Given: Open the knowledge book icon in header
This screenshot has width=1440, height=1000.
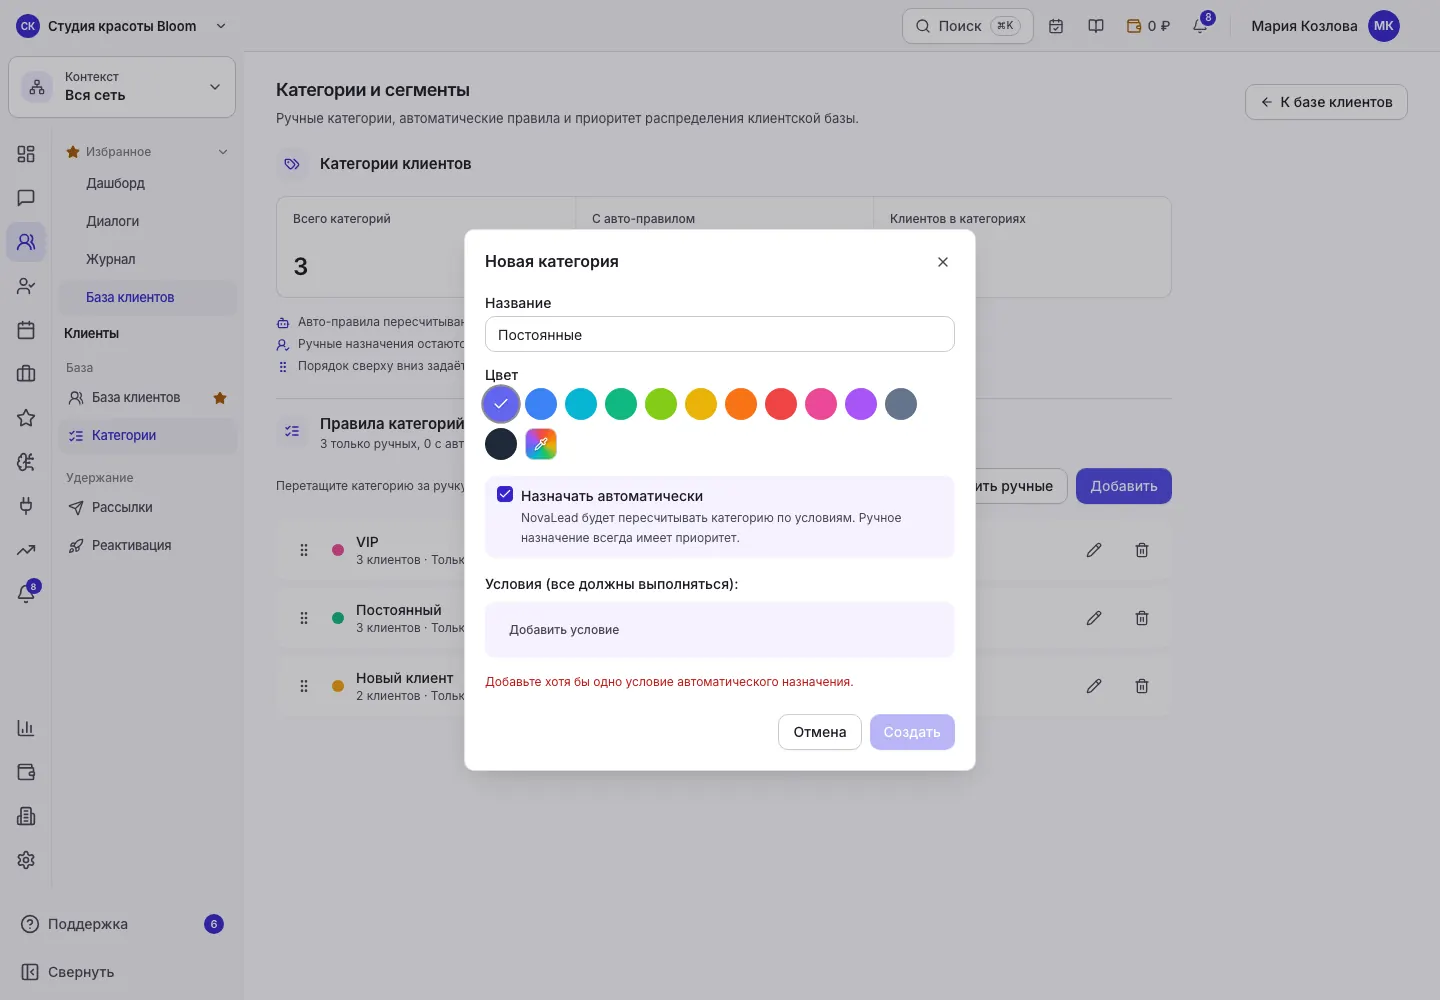Looking at the screenshot, I should (1096, 26).
